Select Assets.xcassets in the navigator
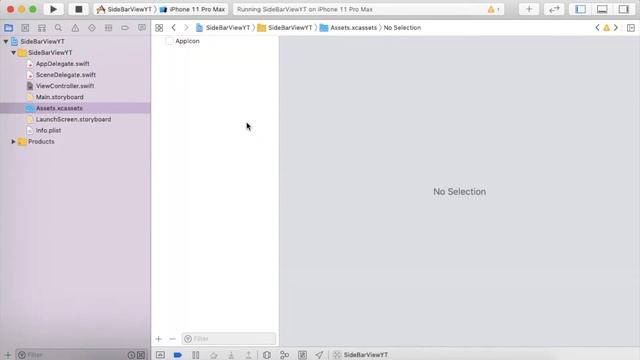This screenshot has width=640, height=360. coord(59,108)
